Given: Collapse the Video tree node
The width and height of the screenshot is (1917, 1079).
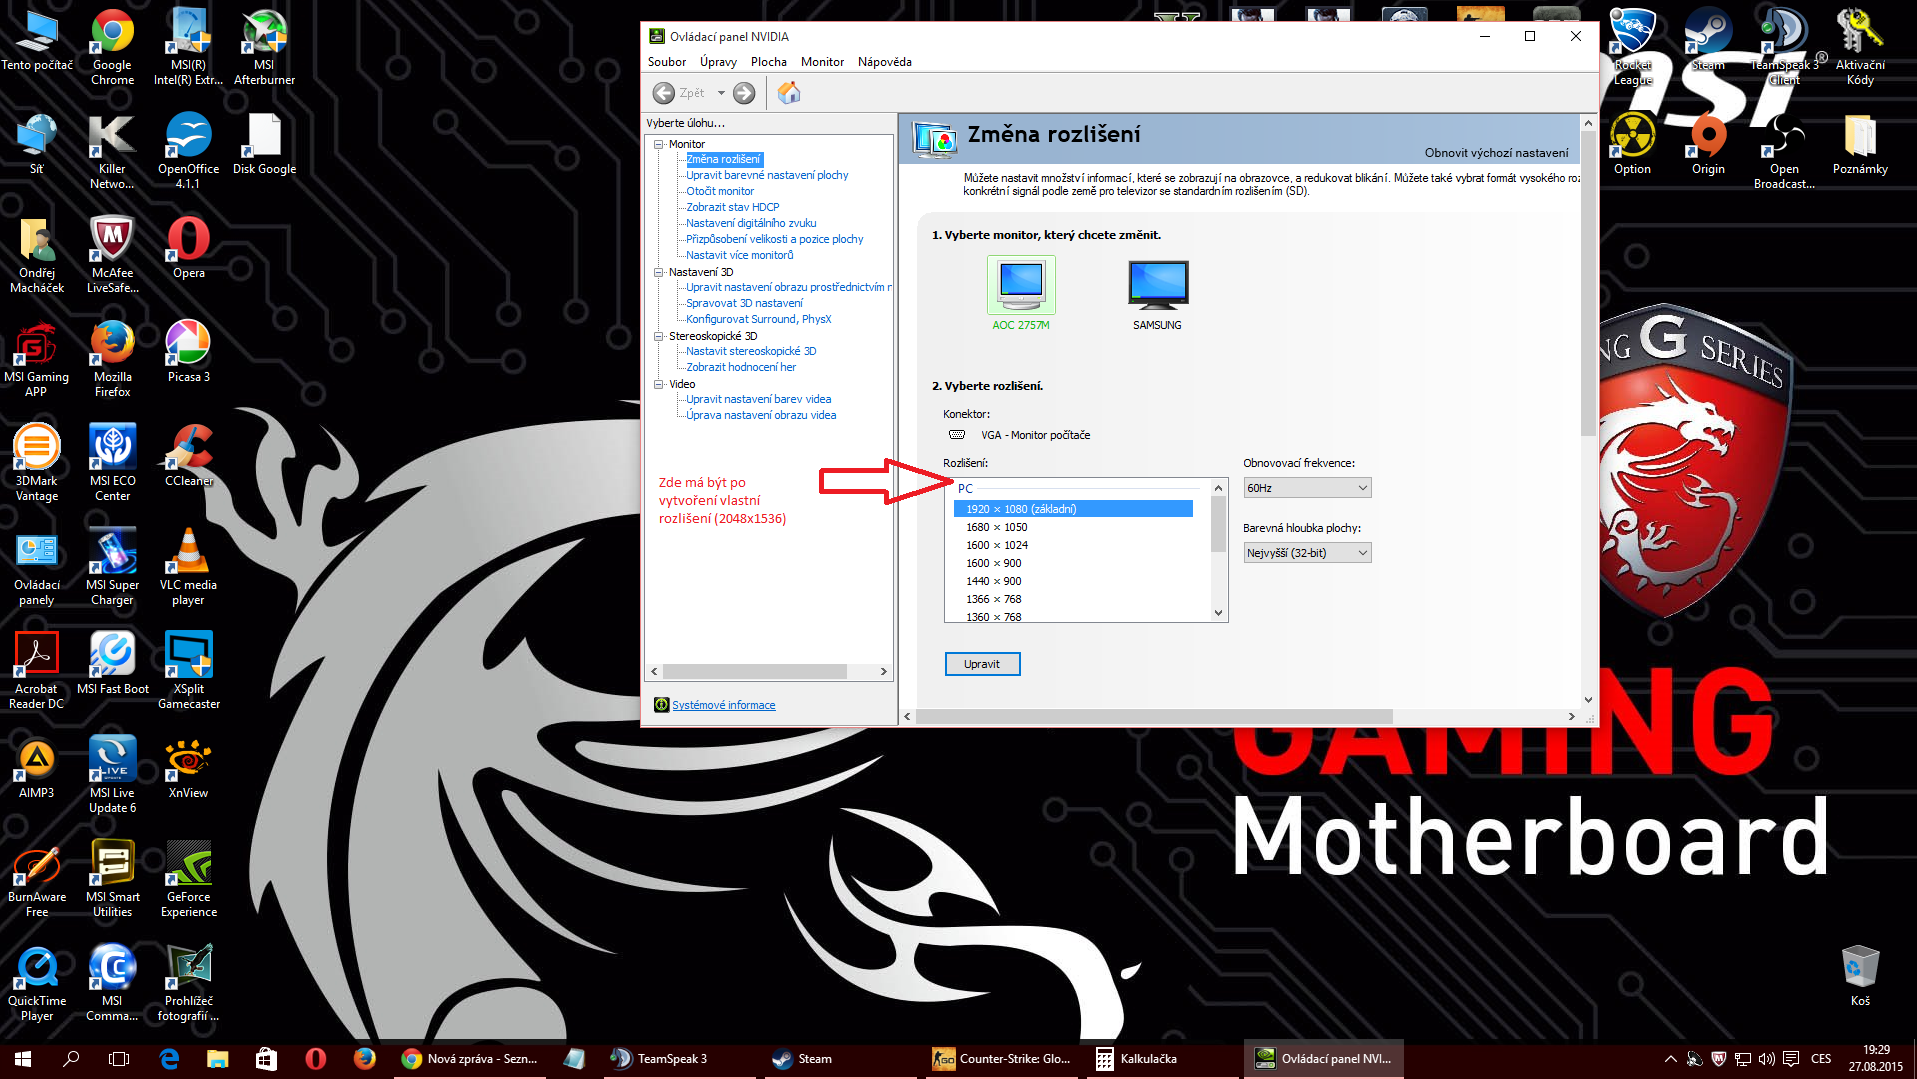Looking at the screenshot, I should point(659,384).
